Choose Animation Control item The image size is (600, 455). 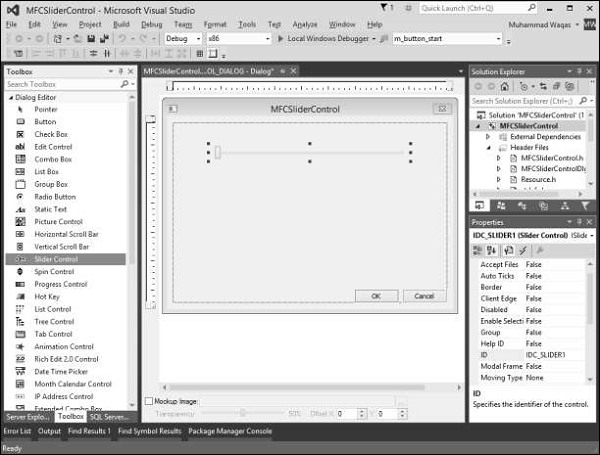coord(64,347)
